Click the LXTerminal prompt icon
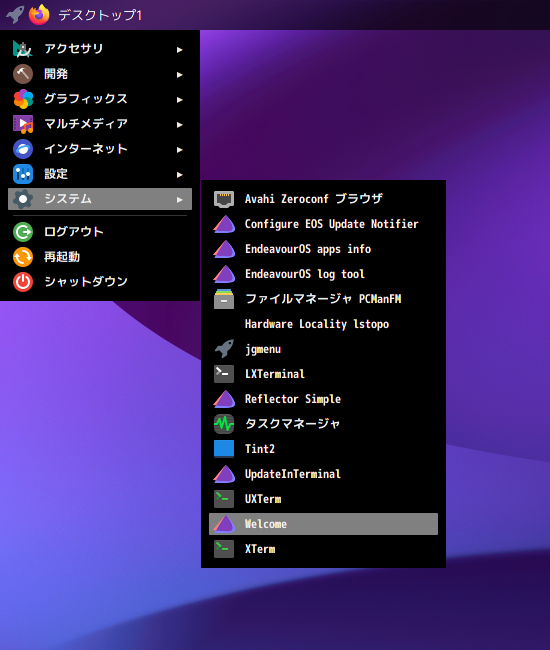550x650 pixels. click(x=224, y=374)
